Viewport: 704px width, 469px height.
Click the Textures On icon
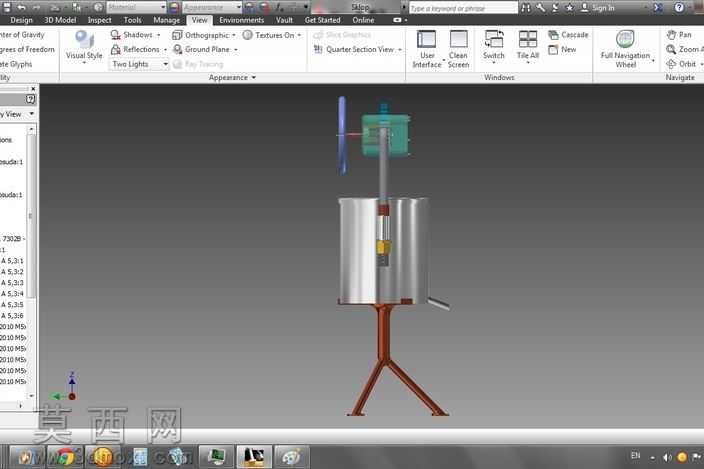tap(247, 35)
